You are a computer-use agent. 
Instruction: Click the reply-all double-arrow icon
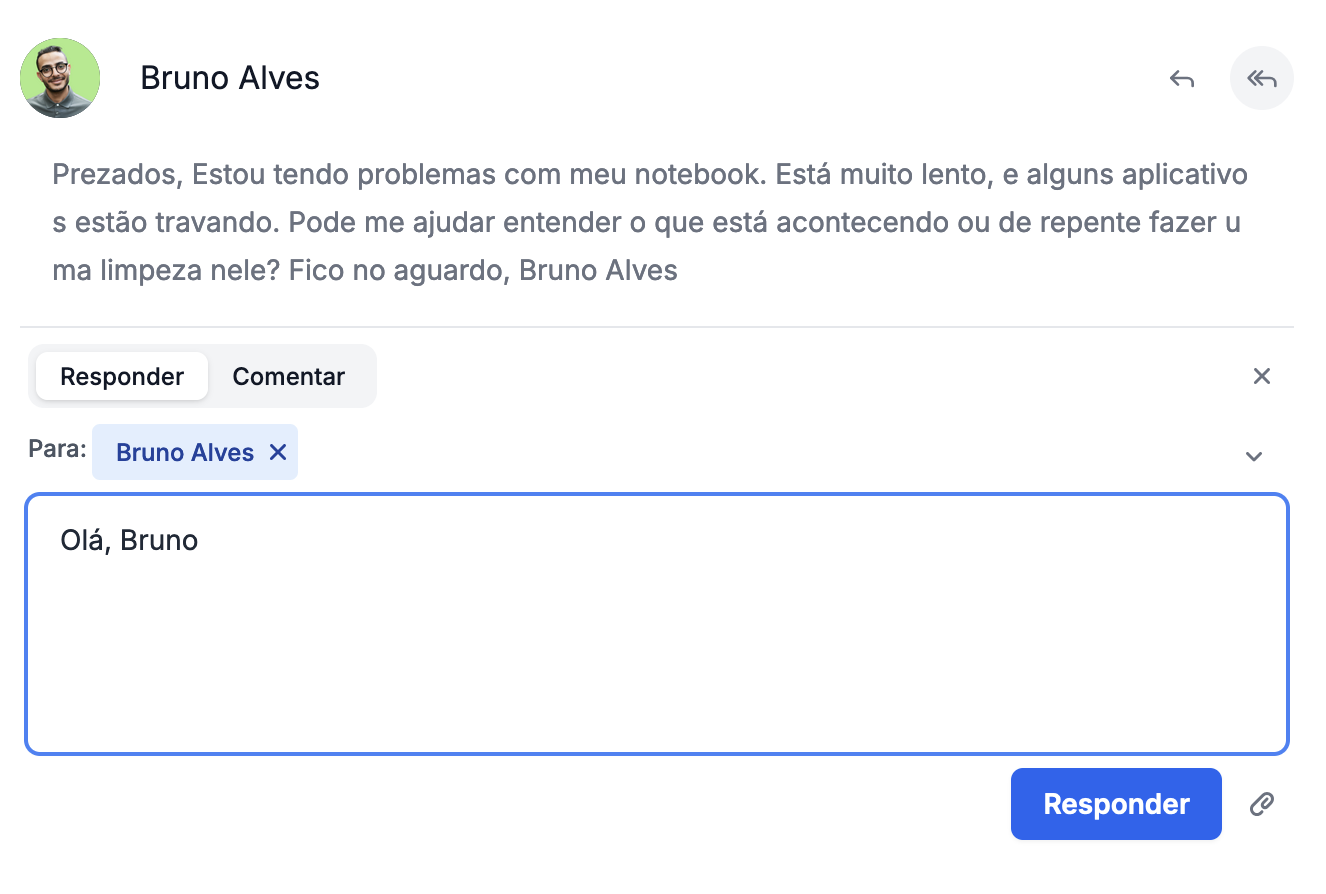point(1262,78)
